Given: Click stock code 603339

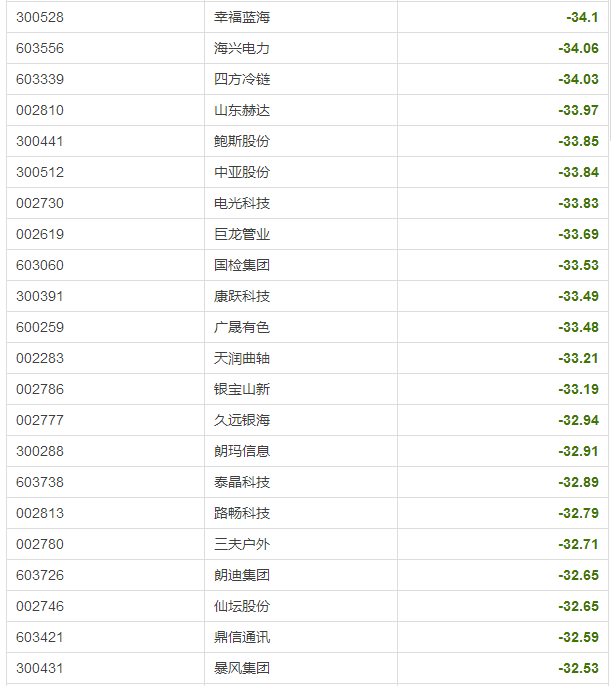Looking at the screenshot, I should click(40, 79).
